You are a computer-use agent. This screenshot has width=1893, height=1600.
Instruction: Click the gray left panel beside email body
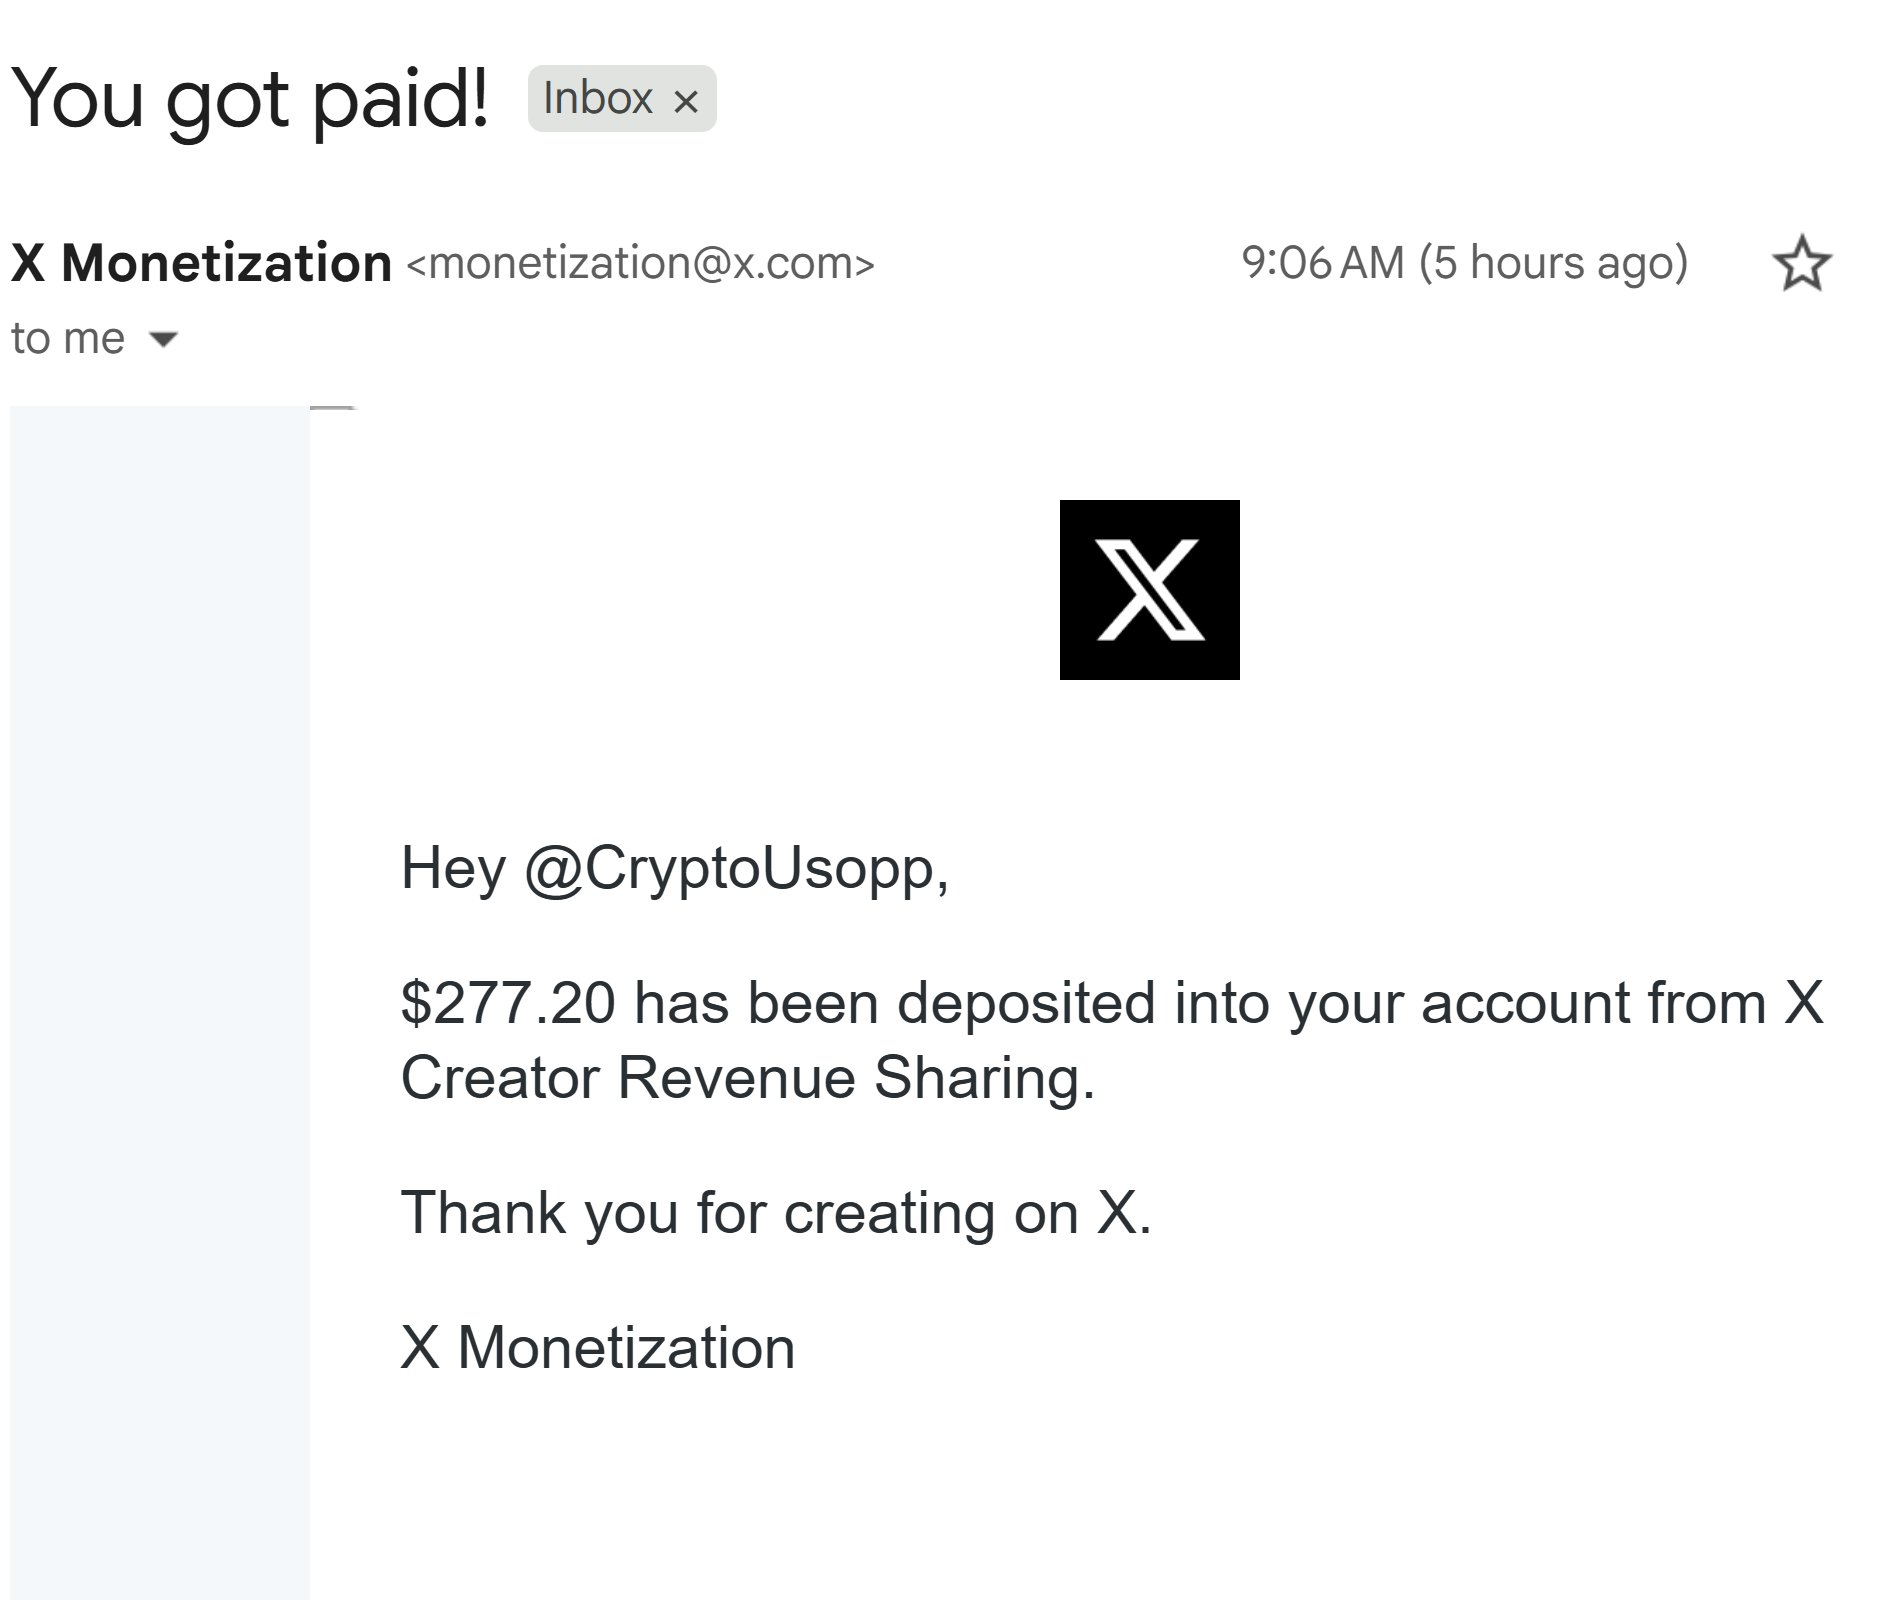160,1000
